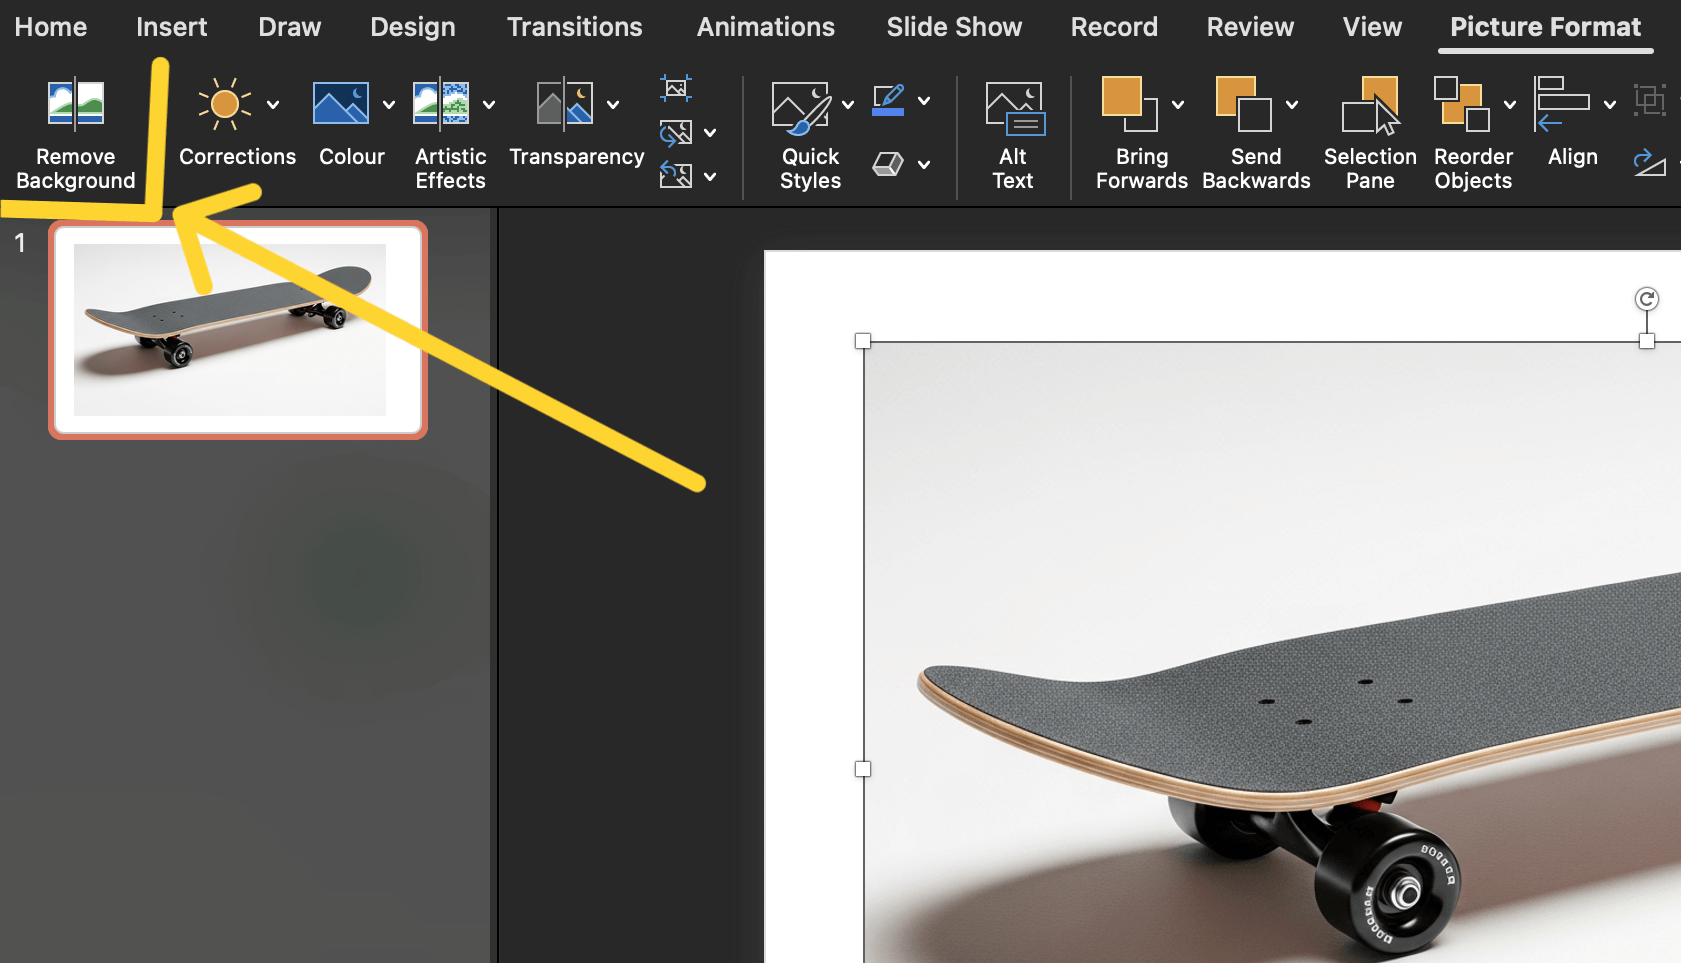Select the Artistic Effects icon
This screenshot has width=1681, height=963.
point(441,105)
